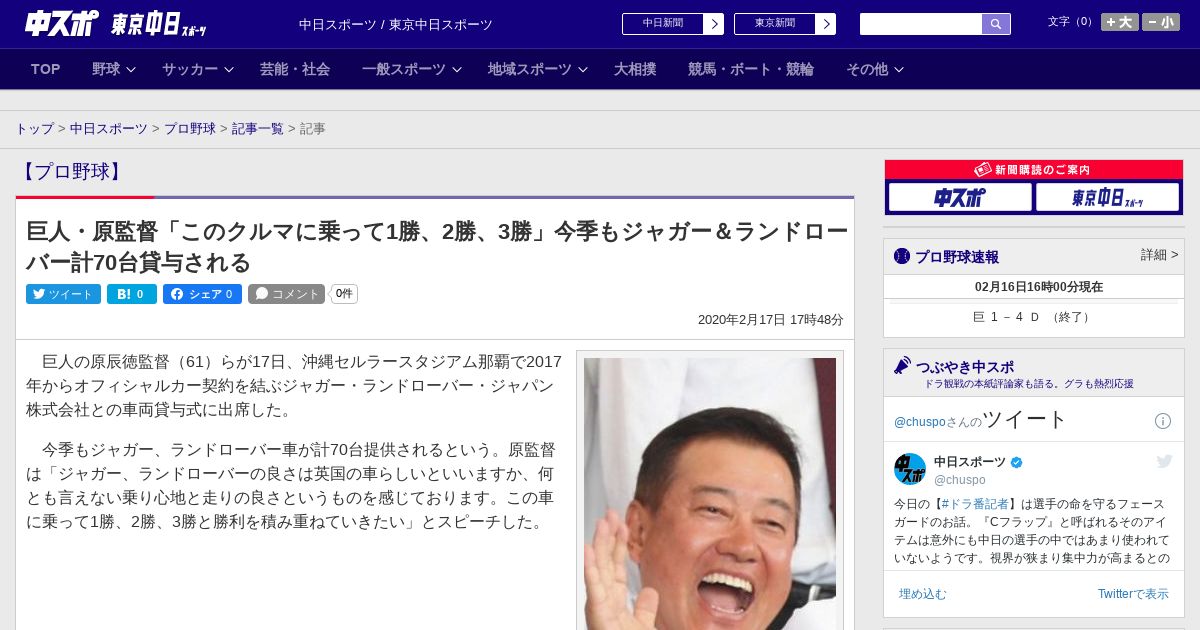
Task: Expand the サッカー navigation menu
Action: (x=198, y=69)
